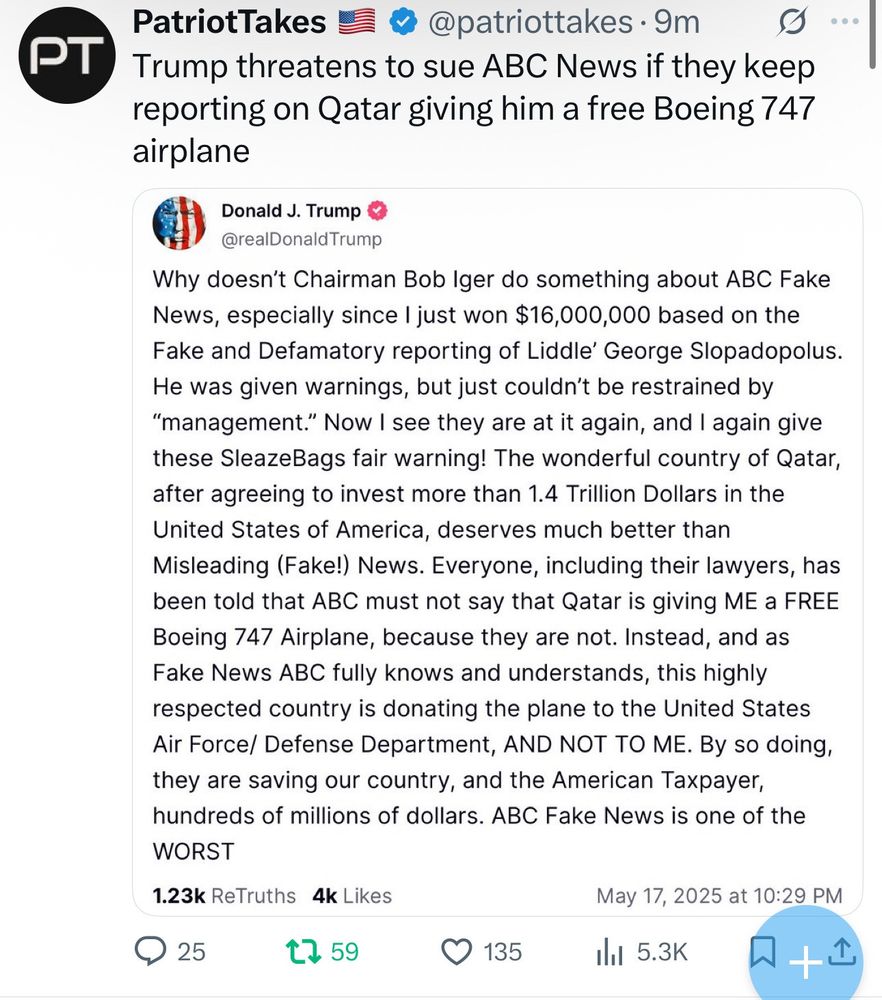882x1000 pixels.
Task: Click the May 17, 2025 timestamp
Action: click(719, 895)
